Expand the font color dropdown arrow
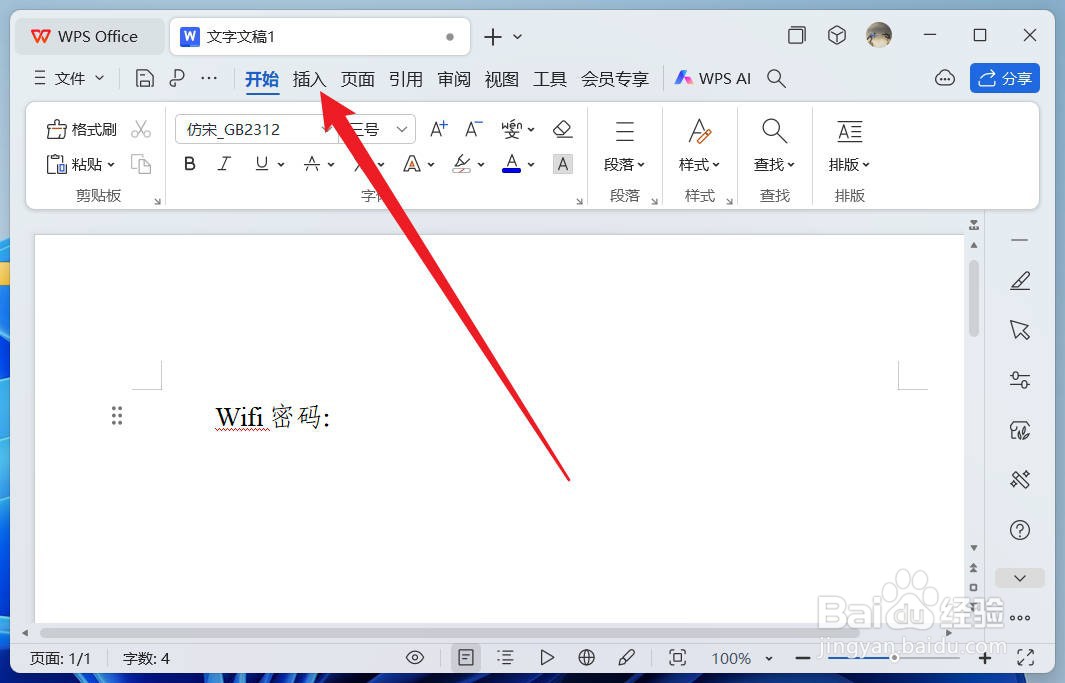This screenshot has width=1065, height=683. [x=531, y=164]
